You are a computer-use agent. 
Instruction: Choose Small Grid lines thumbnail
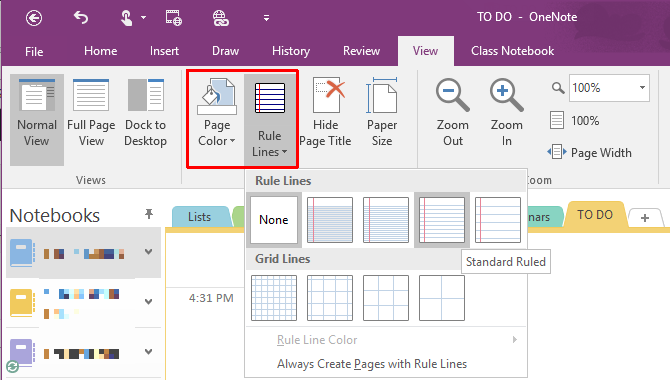274,298
